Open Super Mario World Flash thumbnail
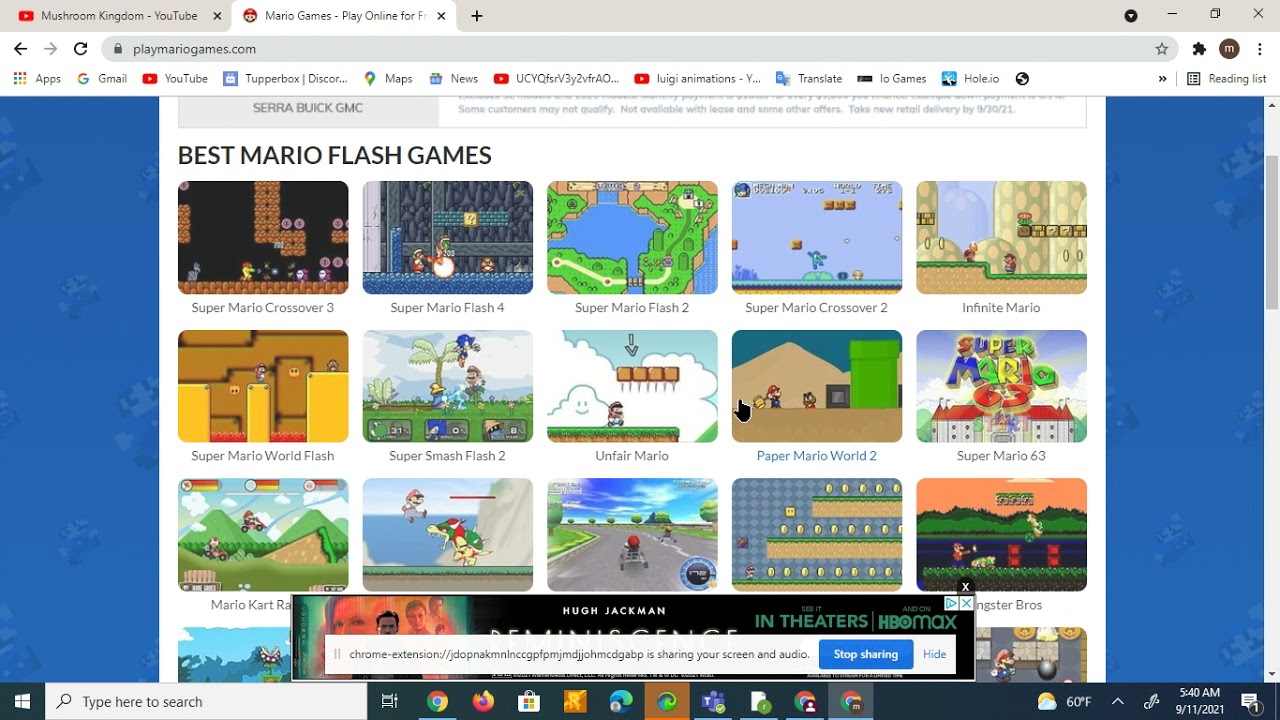This screenshot has height=720, width=1280. pos(263,386)
